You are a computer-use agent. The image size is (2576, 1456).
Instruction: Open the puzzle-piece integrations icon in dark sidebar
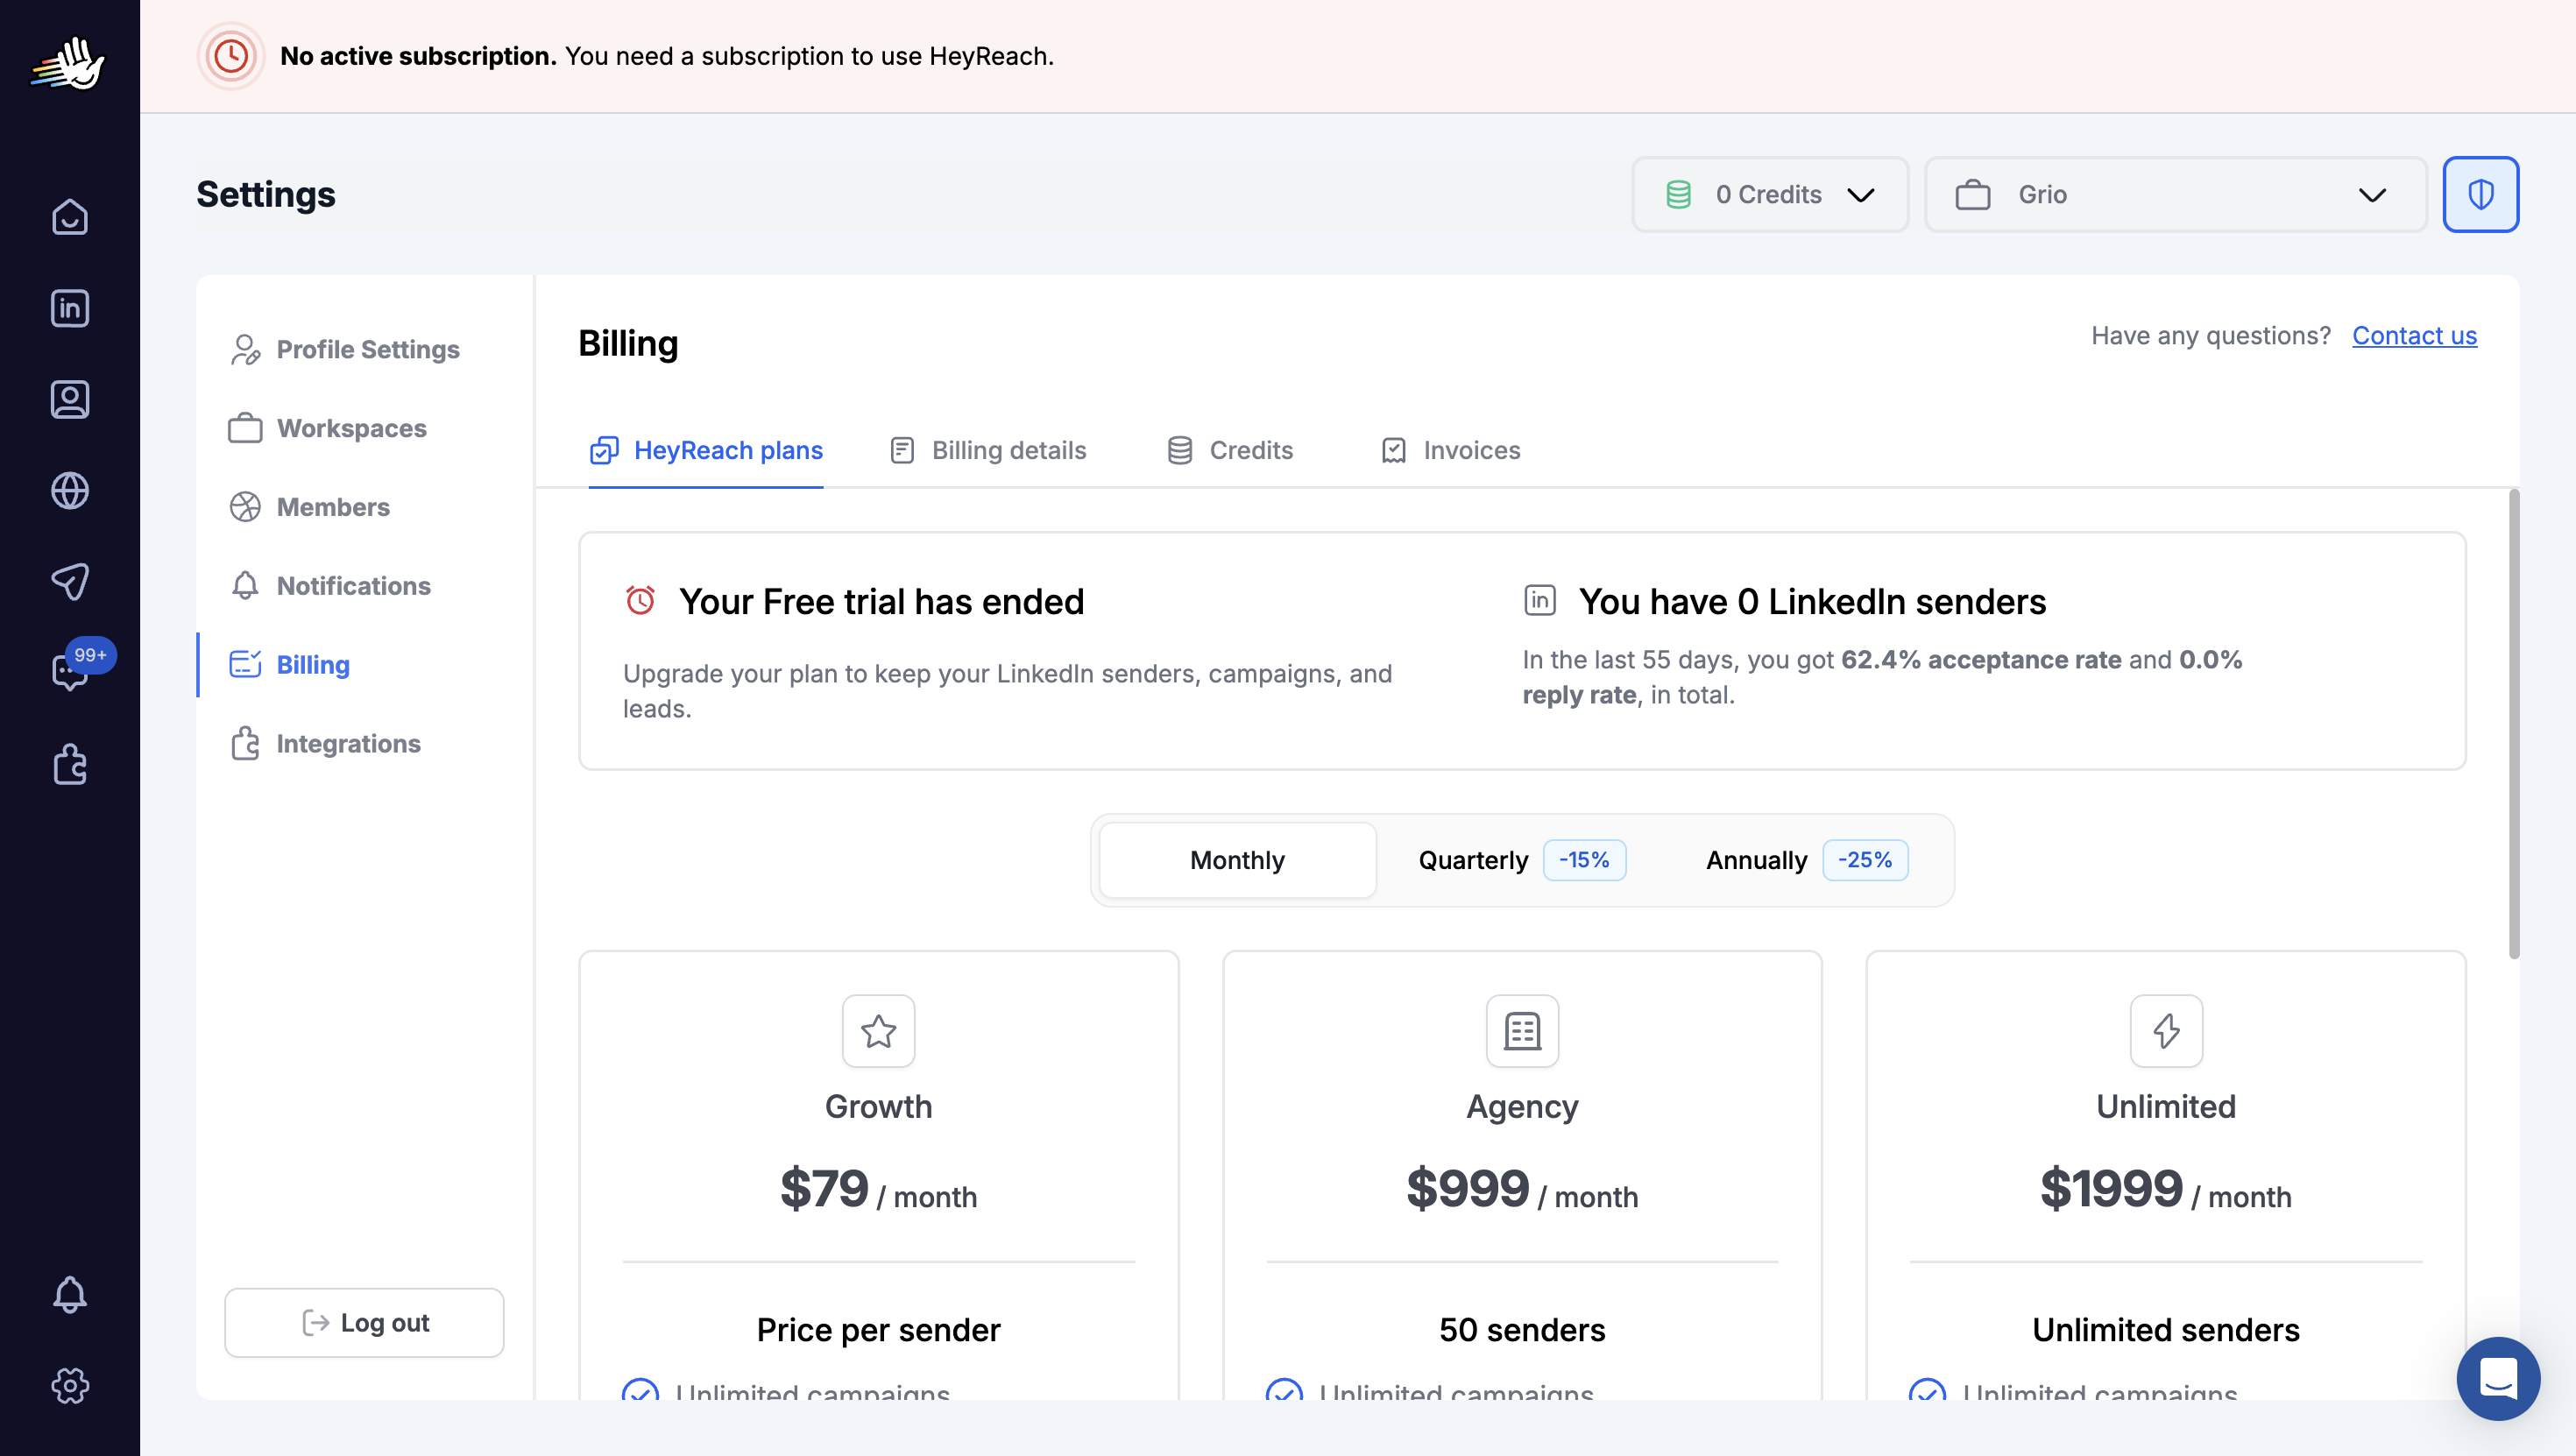pyautogui.click(x=69, y=764)
